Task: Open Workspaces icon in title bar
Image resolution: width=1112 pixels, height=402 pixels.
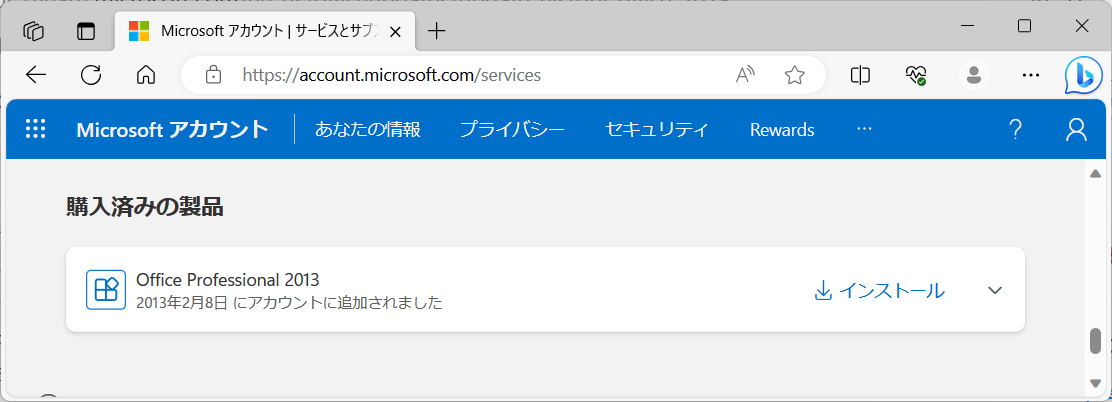Action: [33, 30]
